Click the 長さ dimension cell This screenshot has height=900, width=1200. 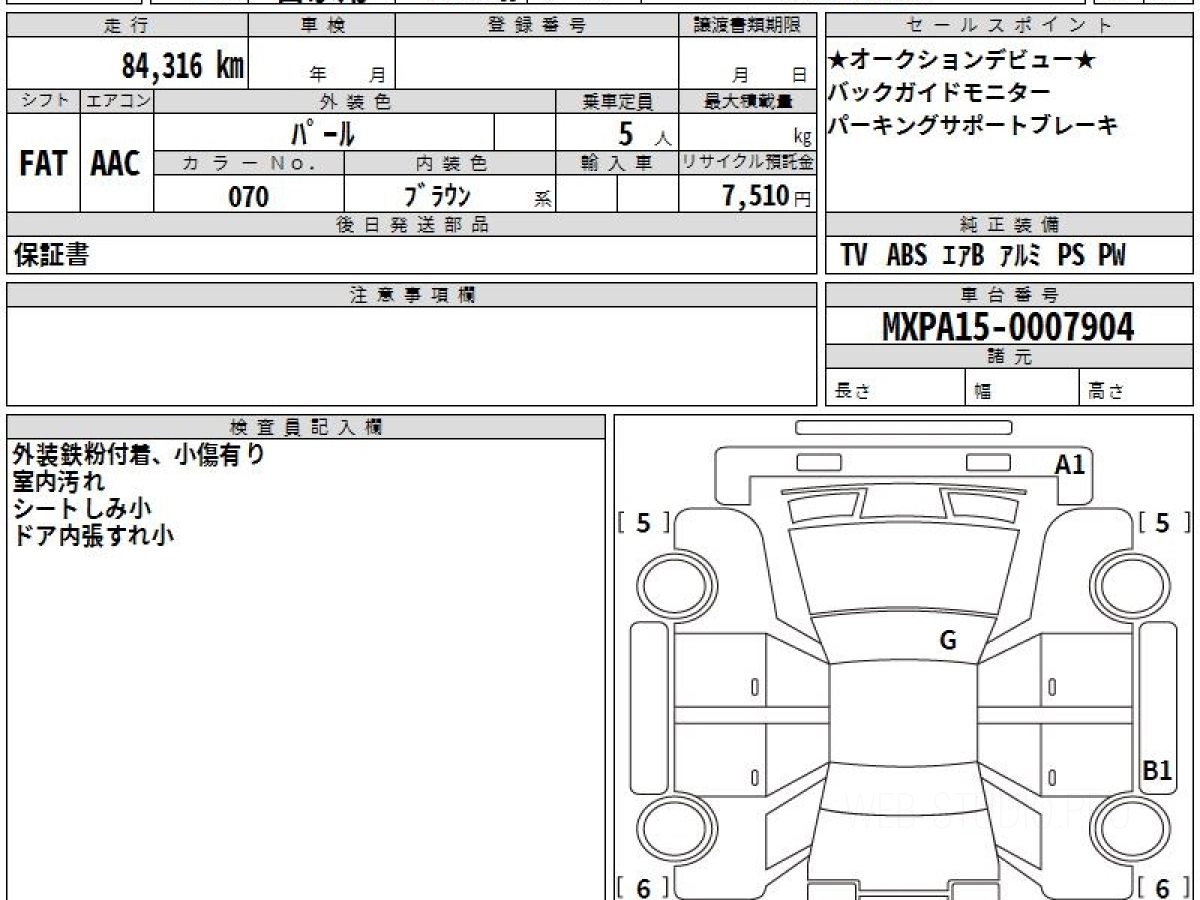(895, 388)
